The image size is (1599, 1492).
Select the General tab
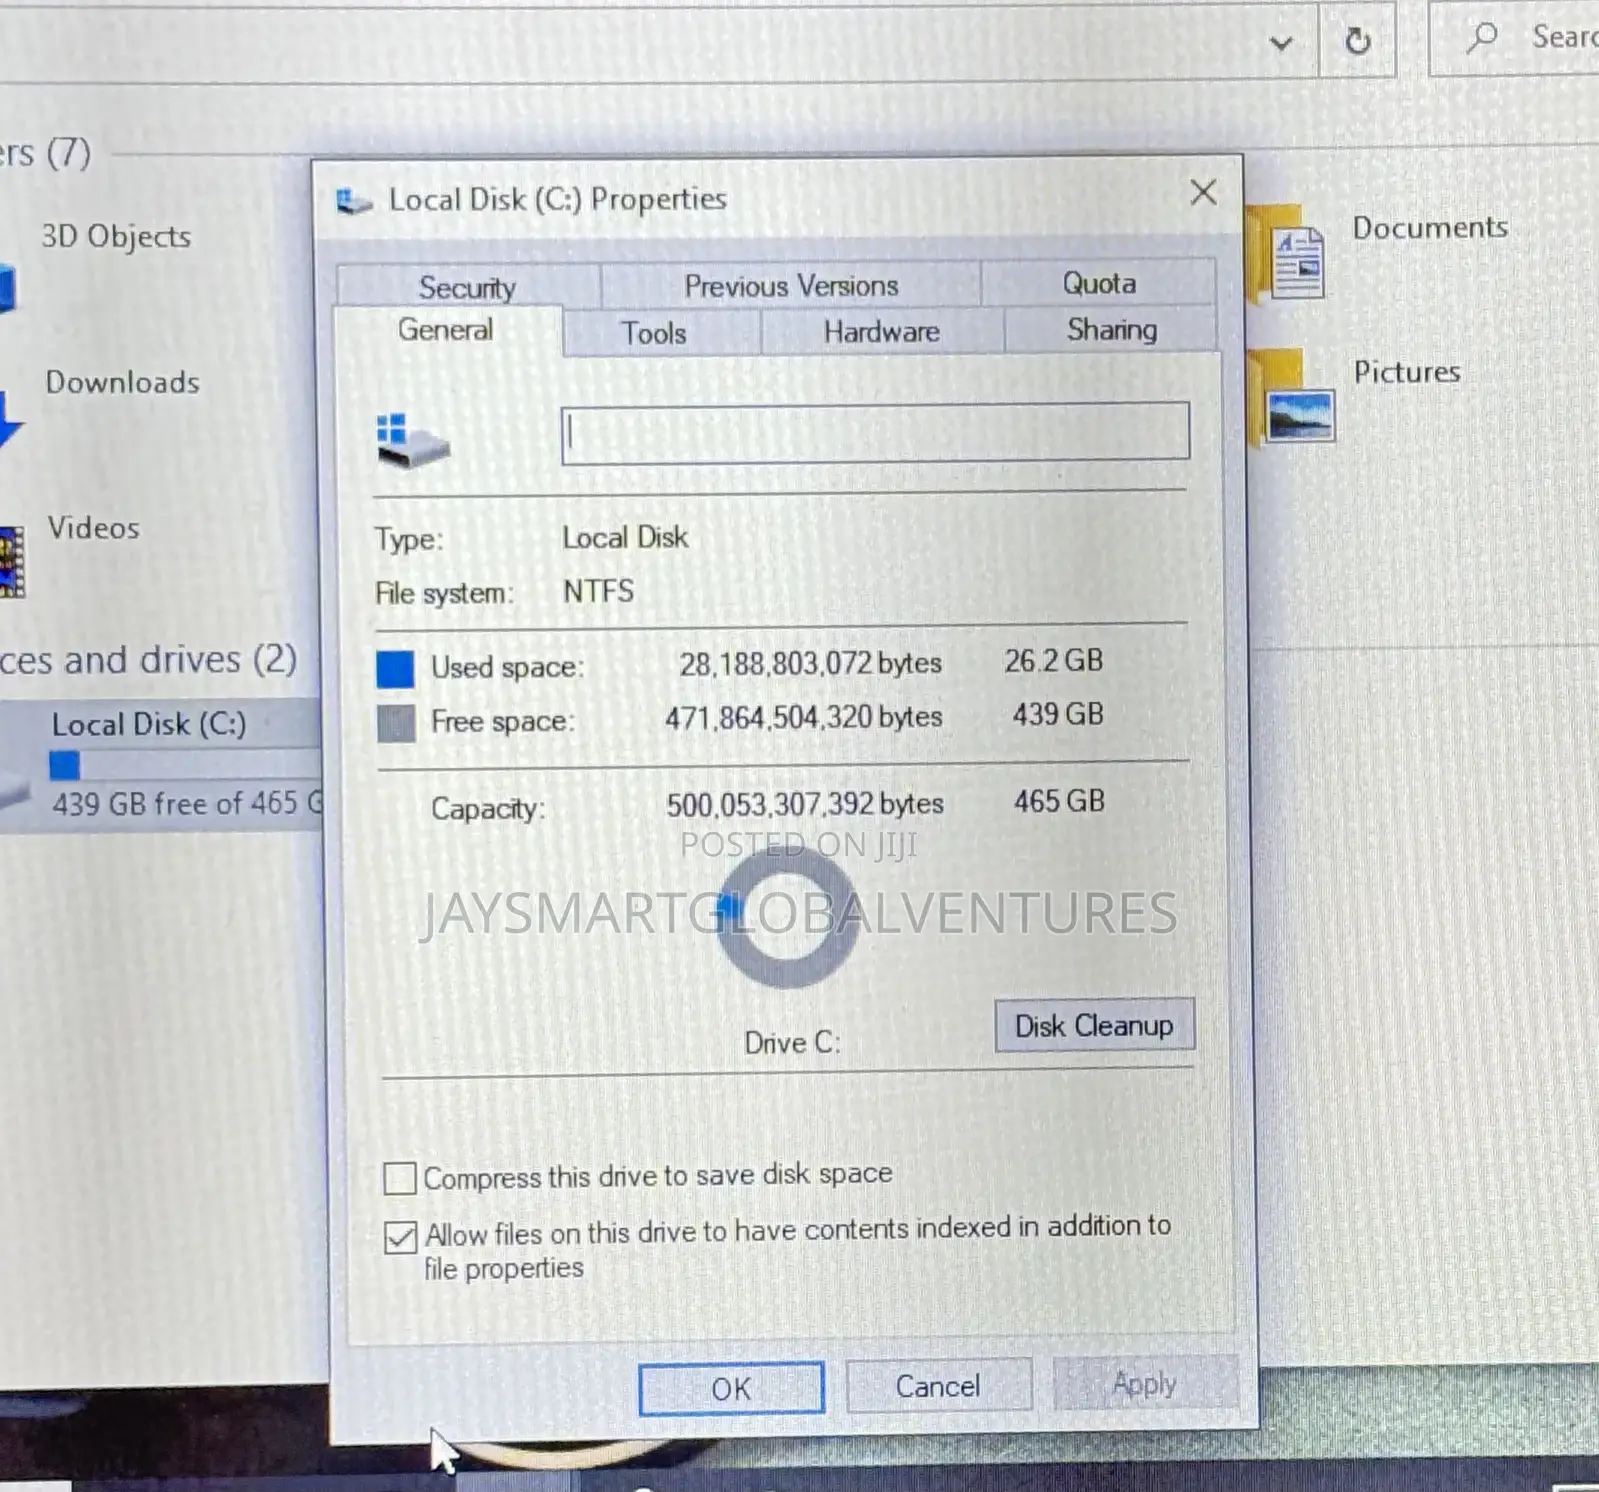pyautogui.click(x=446, y=330)
